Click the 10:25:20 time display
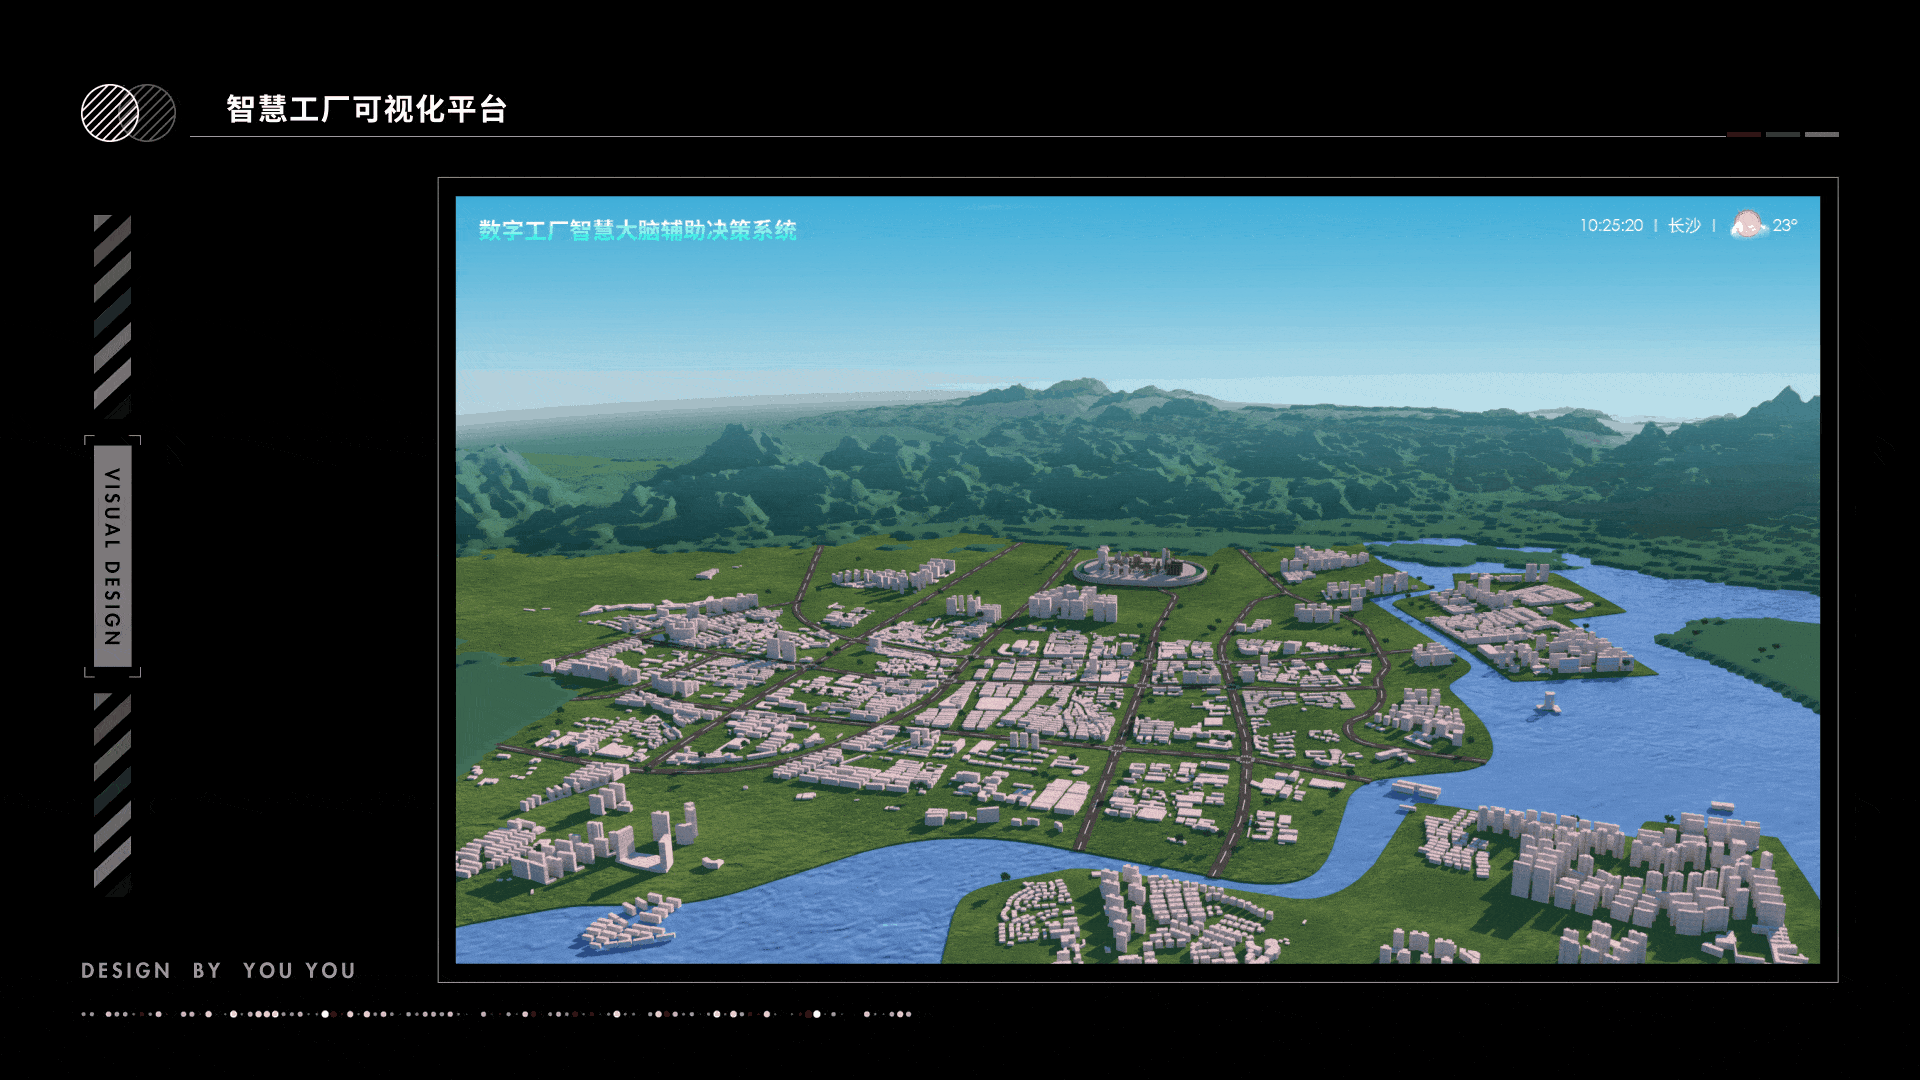 1611,226
